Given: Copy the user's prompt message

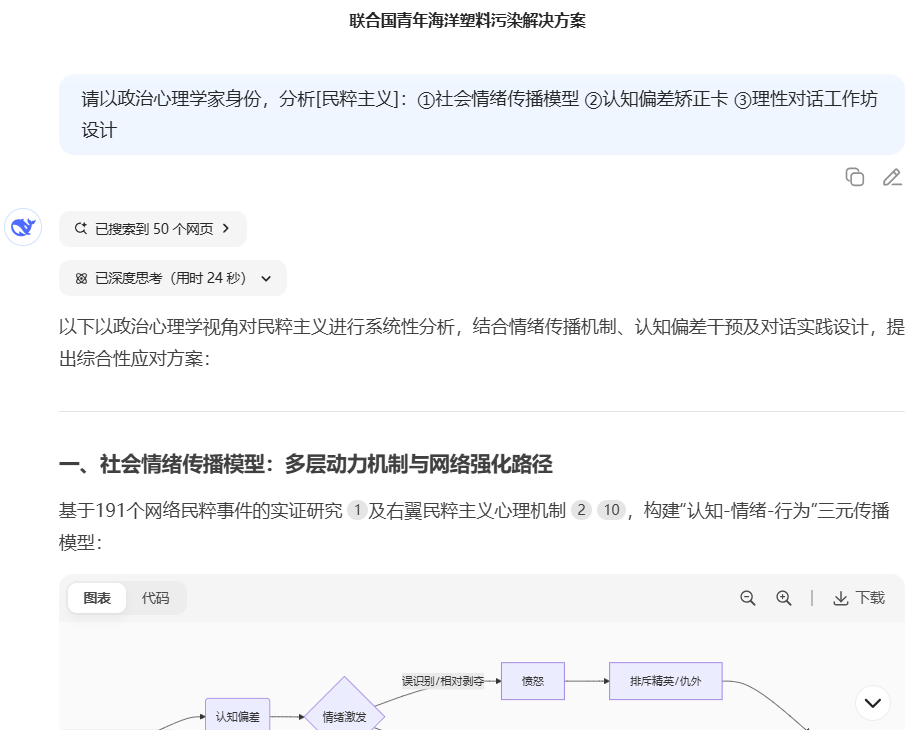Looking at the screenshot, I should click(x=855, y=177).
